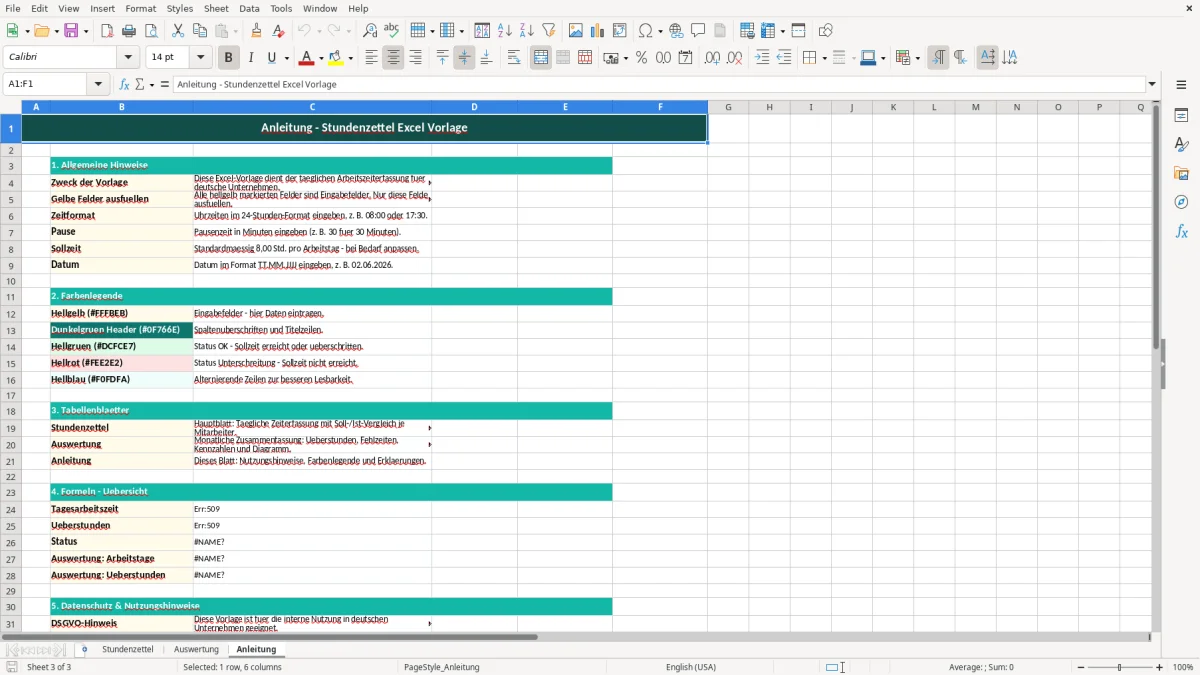Apply the red font color

(307, 58)
